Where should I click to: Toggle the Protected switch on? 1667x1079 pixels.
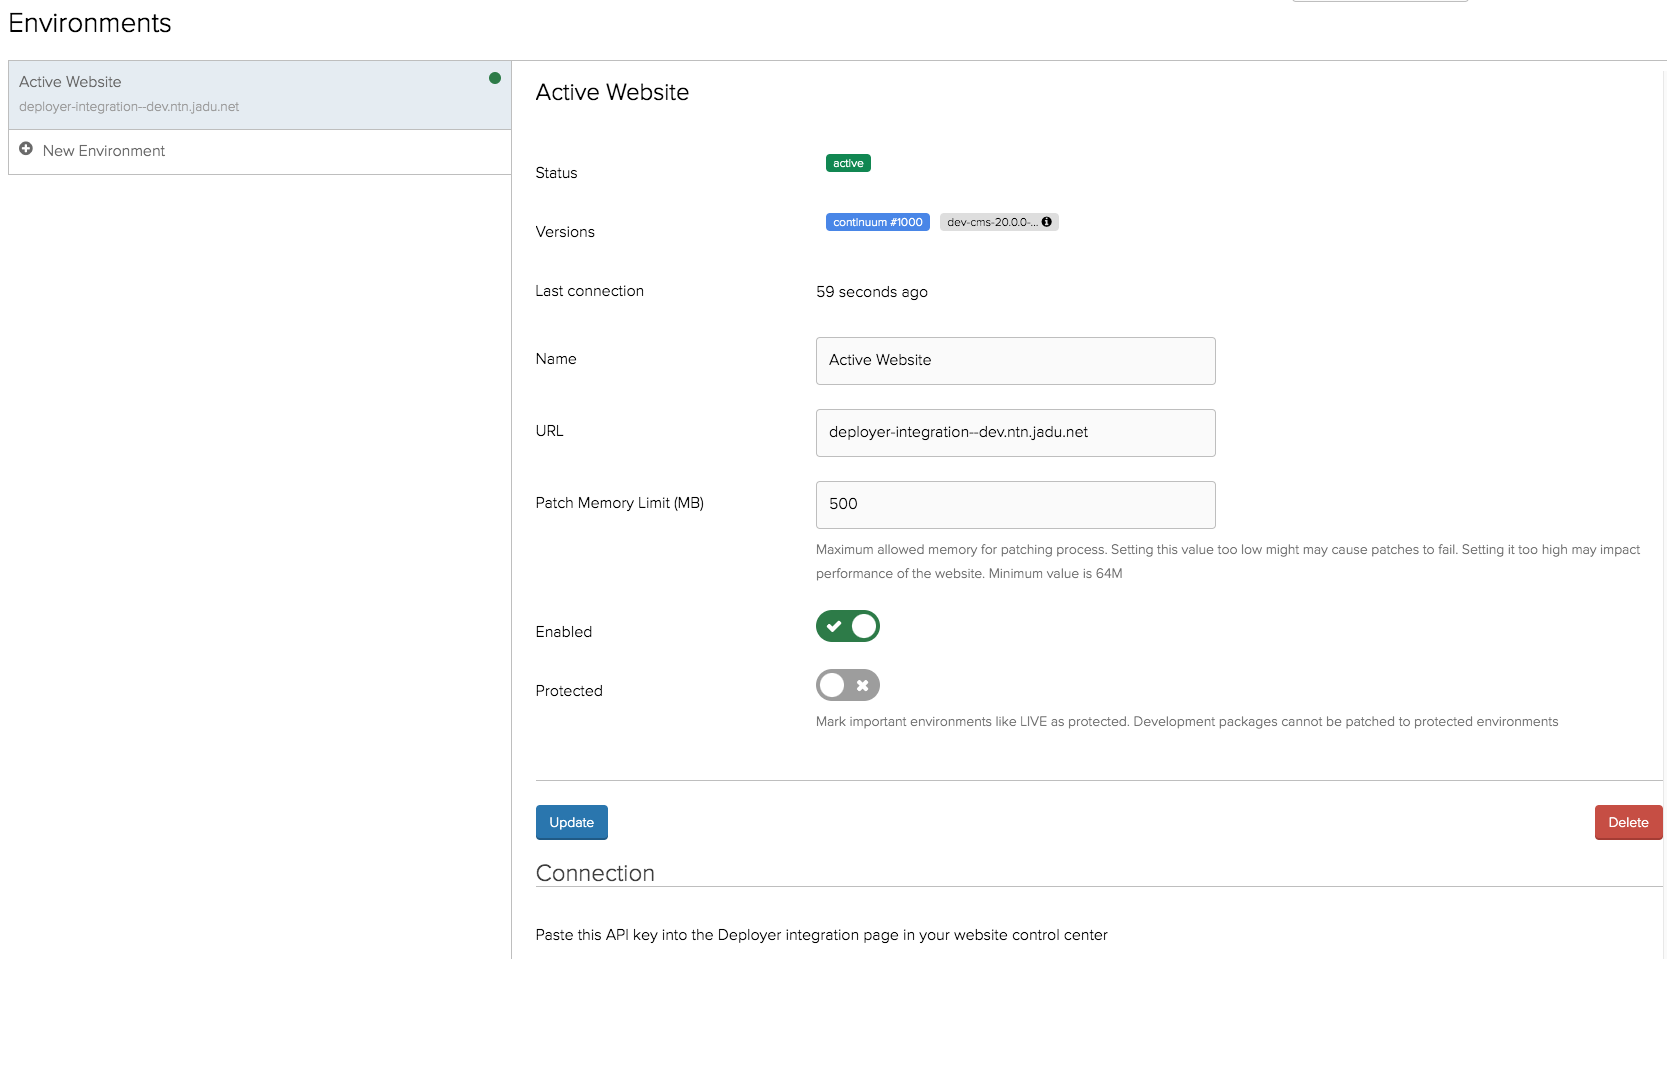coord(848,685)
